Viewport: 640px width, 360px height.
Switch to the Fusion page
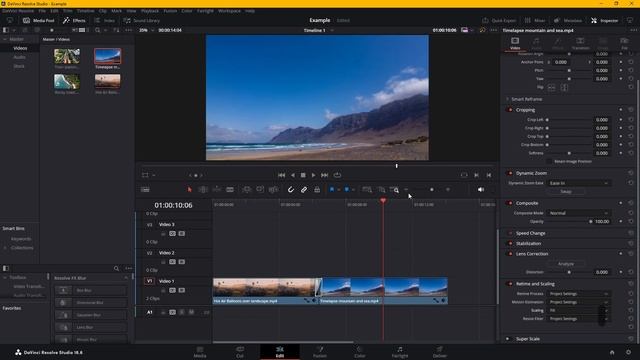coord(320,352)
